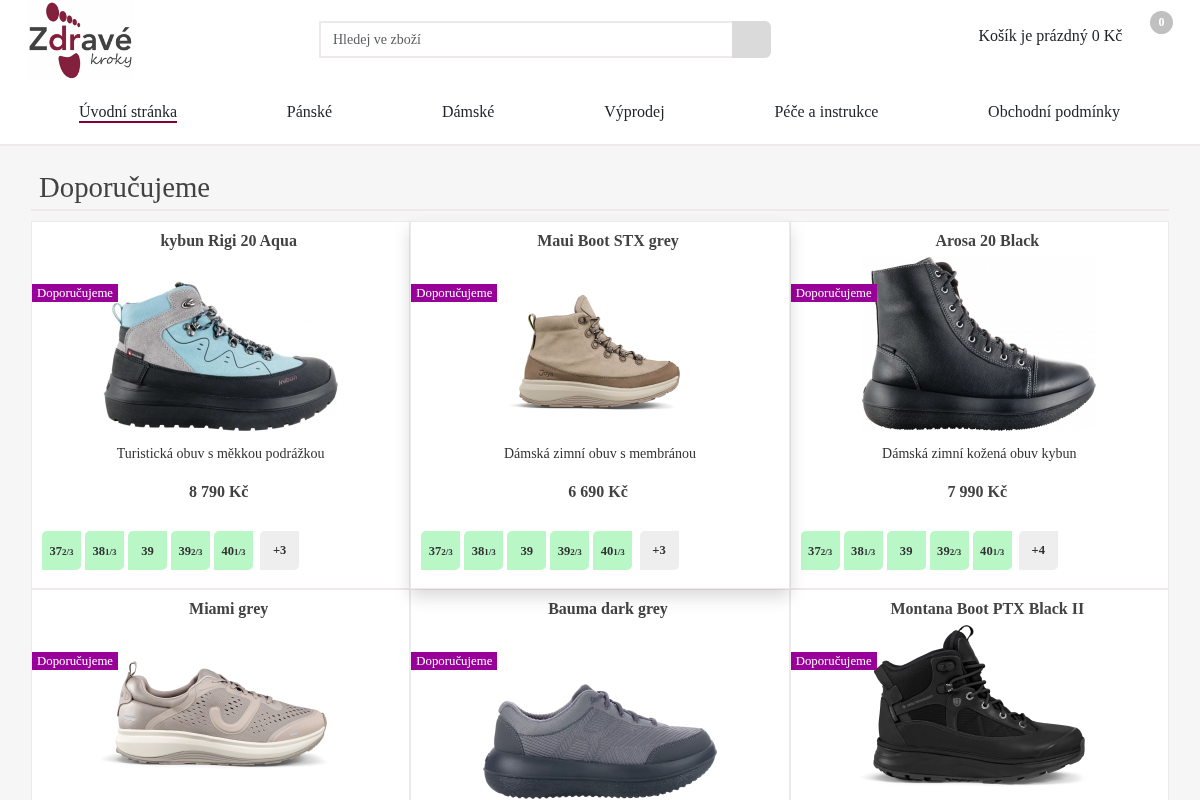
Task: View Arosa 20 Black boot image
Action: tap(979, 344)
